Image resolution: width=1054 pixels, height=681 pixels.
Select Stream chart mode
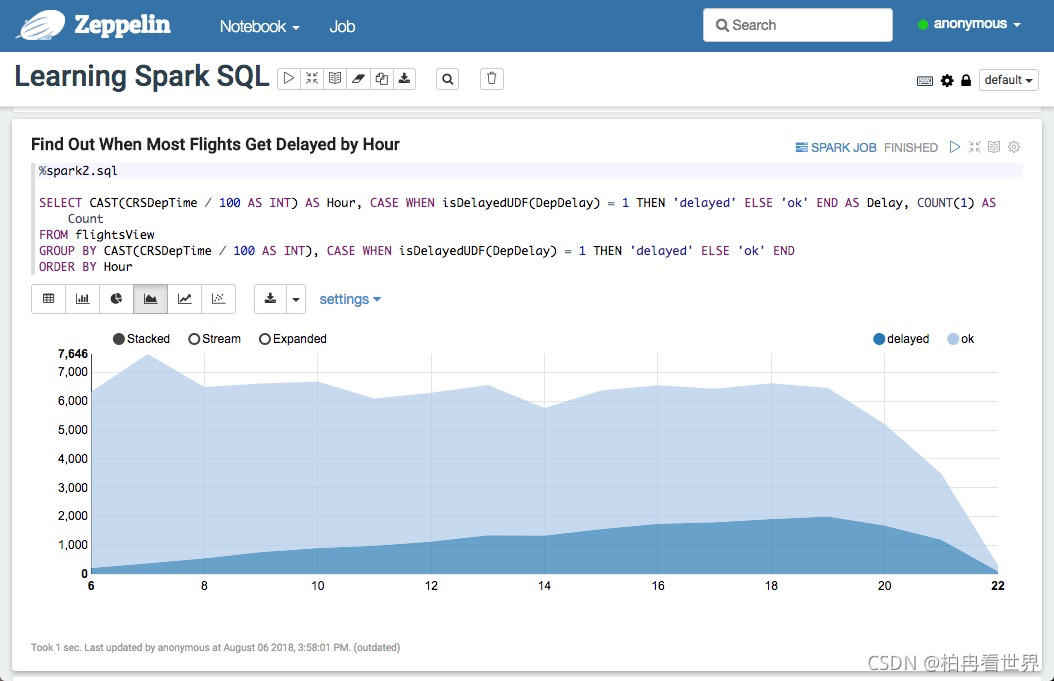(214, 339)
